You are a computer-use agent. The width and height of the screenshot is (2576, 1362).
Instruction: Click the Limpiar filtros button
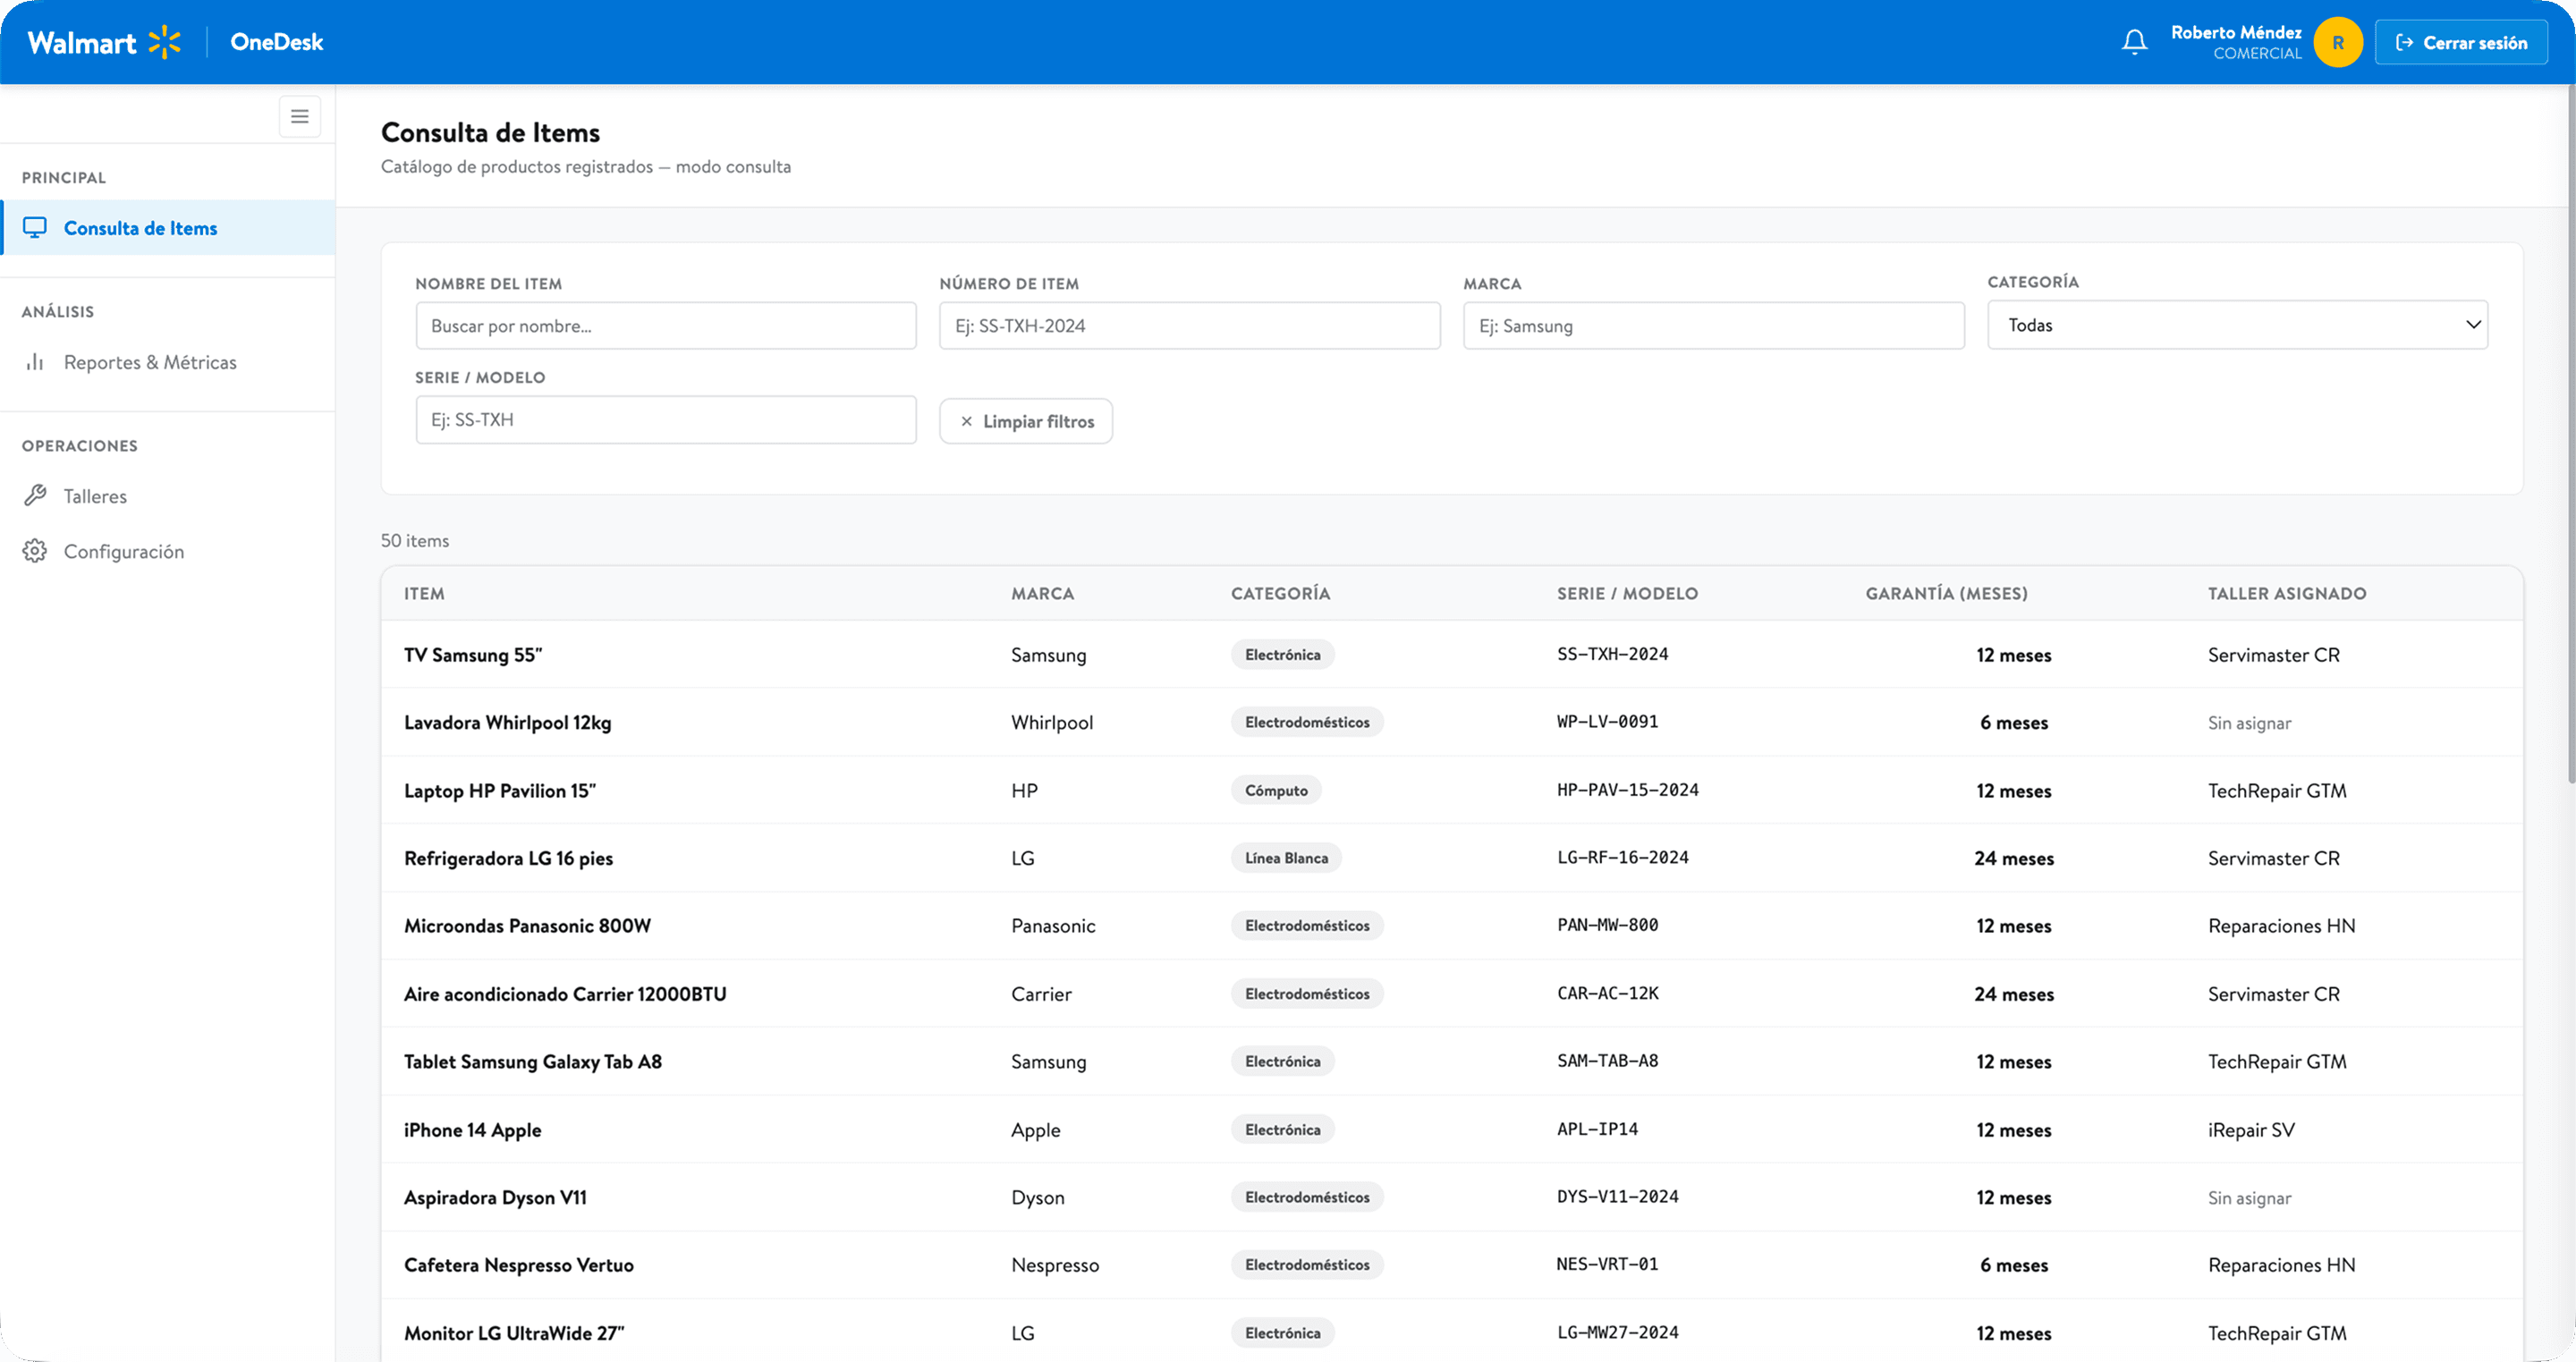coord(1026,421)
